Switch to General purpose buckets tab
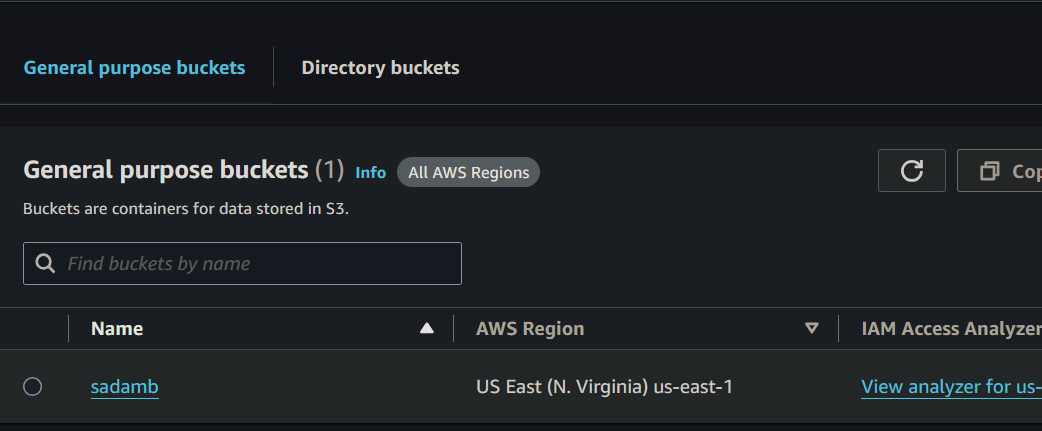The height and width of the screenshot is (431, 1042). point(134,68)
